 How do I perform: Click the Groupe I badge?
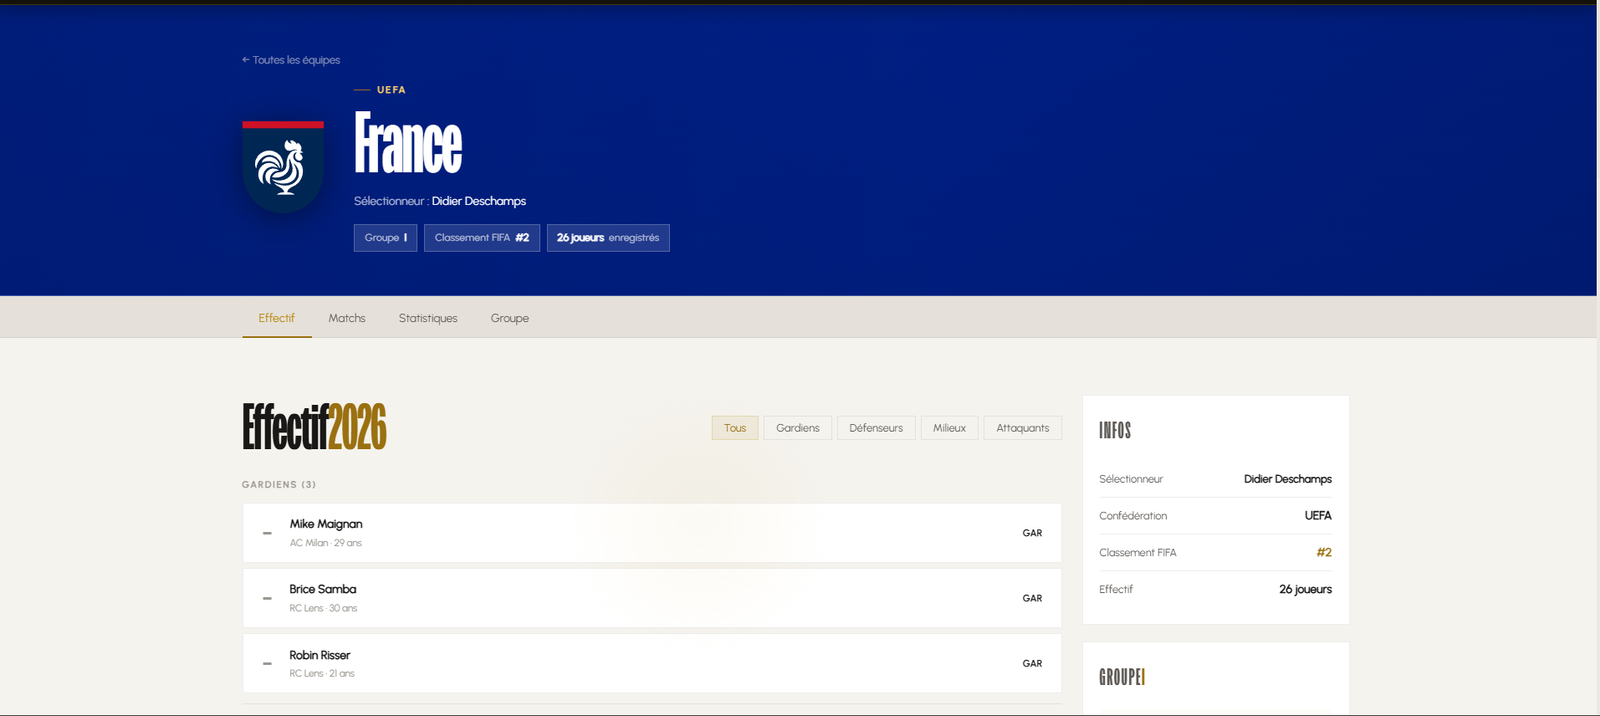[385, 238]
